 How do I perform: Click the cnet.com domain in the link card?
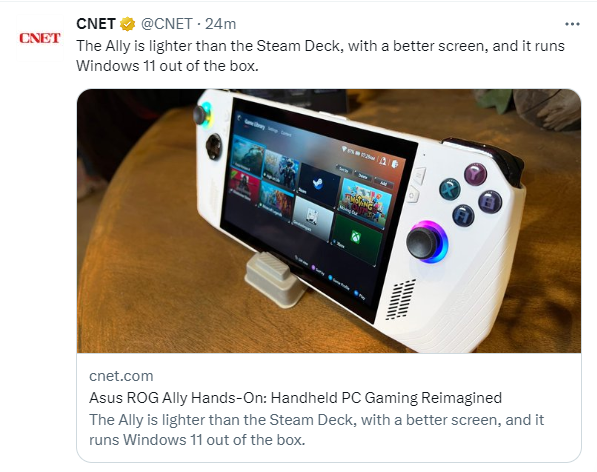(x=121, y=376)
